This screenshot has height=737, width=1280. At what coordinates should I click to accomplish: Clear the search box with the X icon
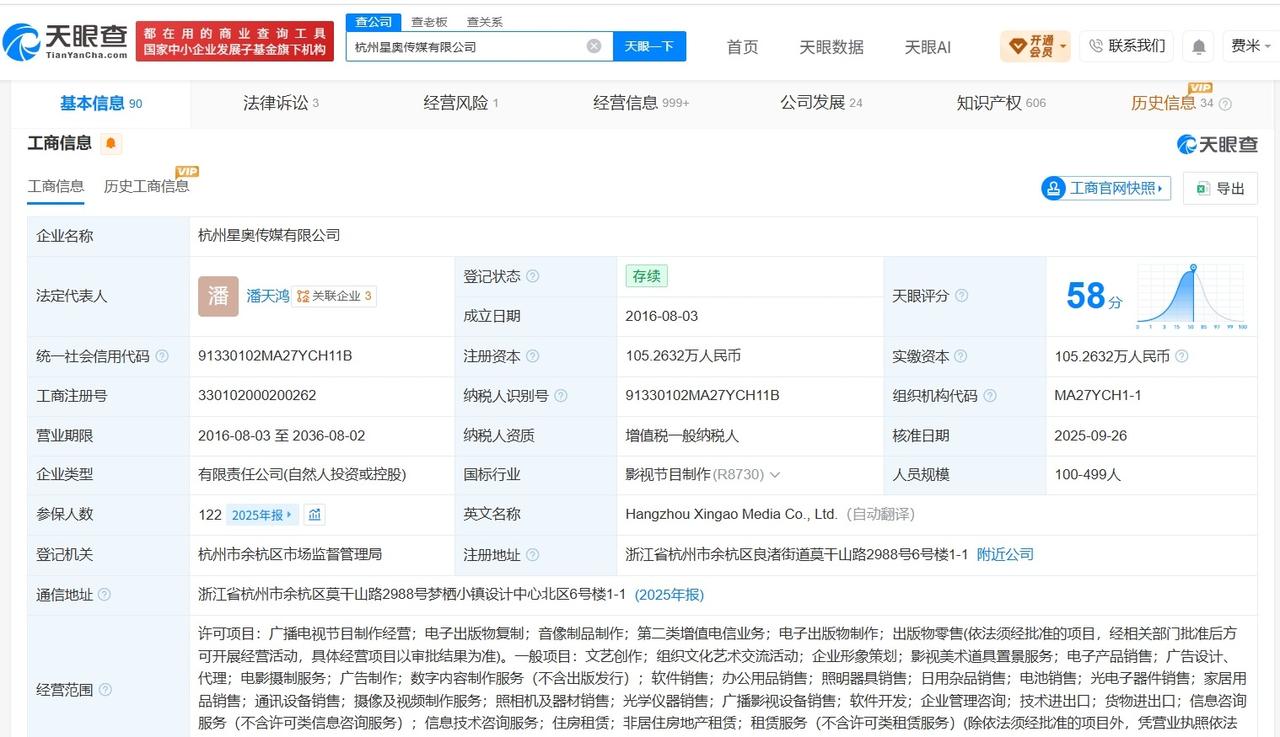click(594, 46)
